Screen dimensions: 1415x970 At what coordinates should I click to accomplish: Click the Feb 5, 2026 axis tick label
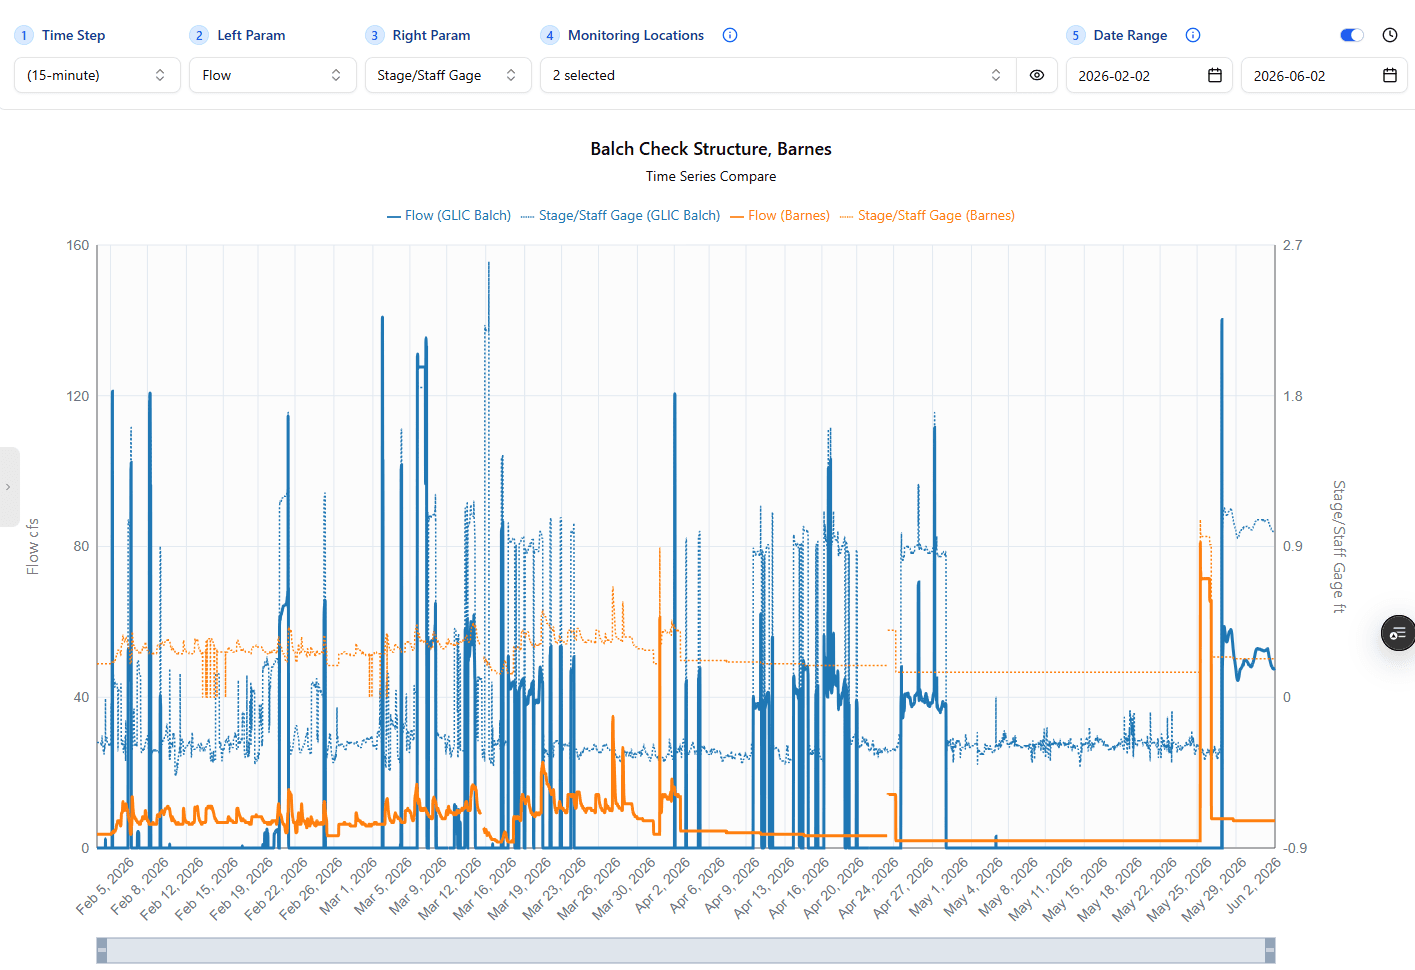(105, 886)
